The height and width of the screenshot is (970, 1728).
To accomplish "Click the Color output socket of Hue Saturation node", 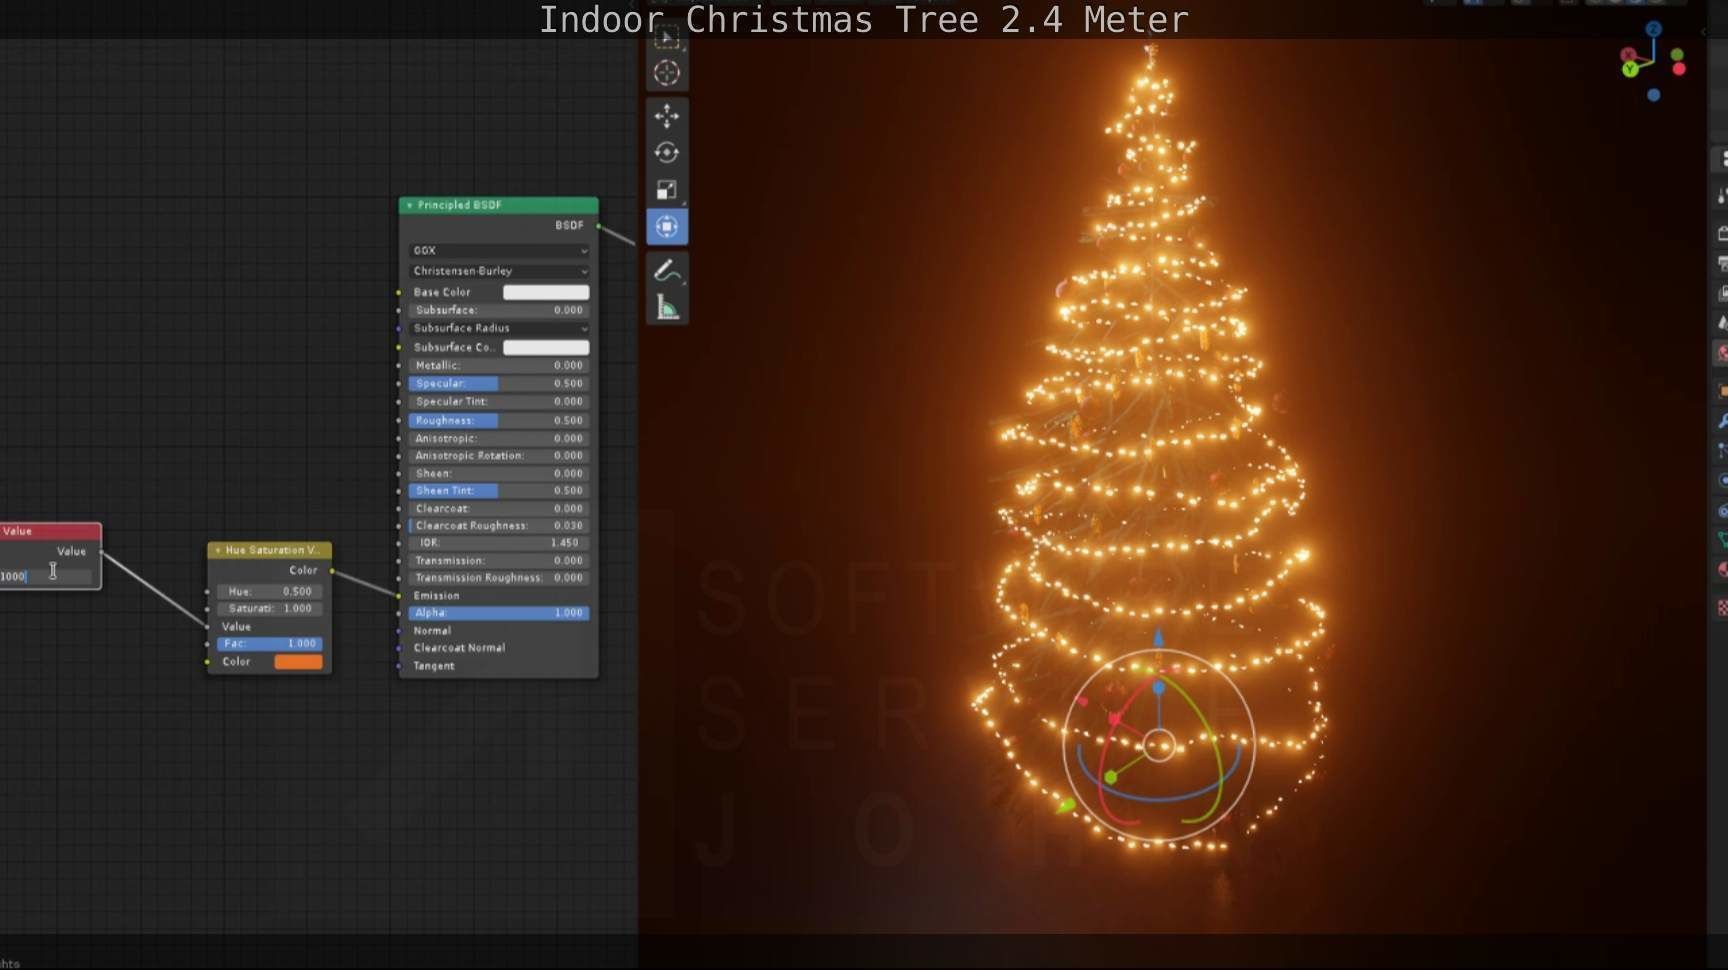I will [331, 571].
